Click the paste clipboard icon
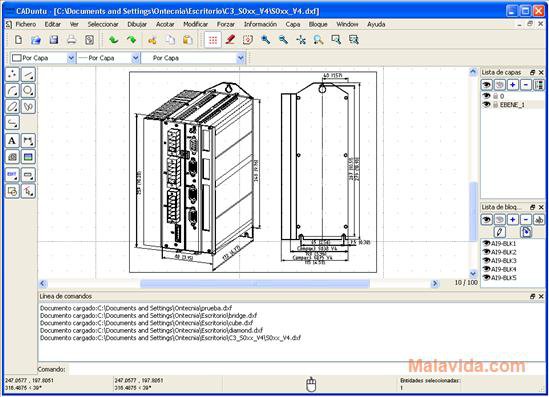The height and width of the screenshot is (397, 549). coord(188,40)
